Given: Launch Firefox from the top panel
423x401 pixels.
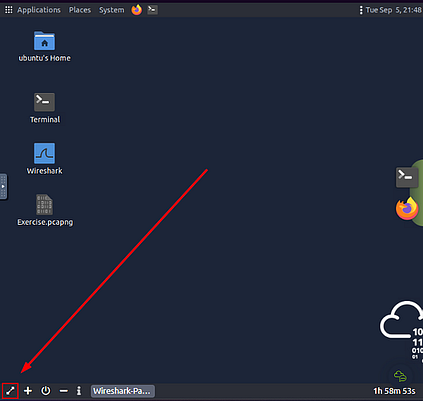Looking at the screenshot, I should (x=137, y=10).
